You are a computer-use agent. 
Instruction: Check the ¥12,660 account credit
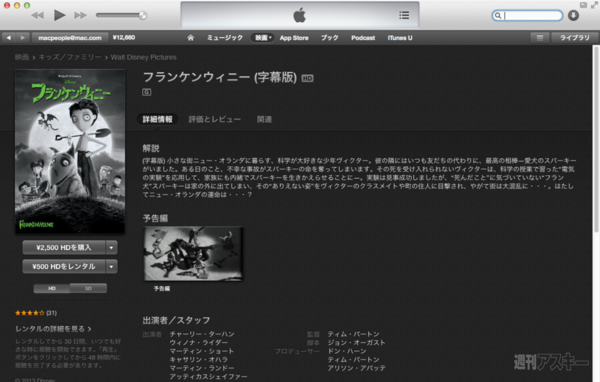(x=124, y=38)
